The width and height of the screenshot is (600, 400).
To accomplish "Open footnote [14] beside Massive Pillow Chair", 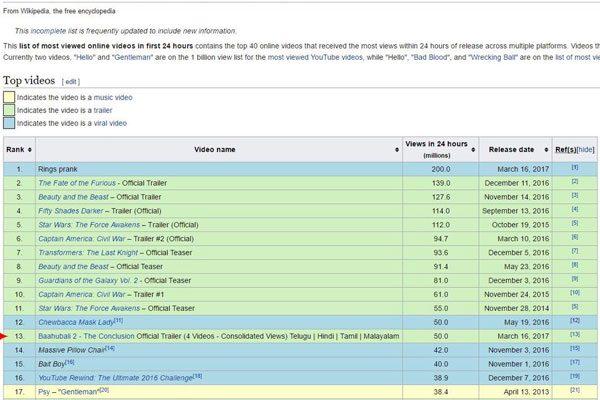I will [x=110, y=348].
